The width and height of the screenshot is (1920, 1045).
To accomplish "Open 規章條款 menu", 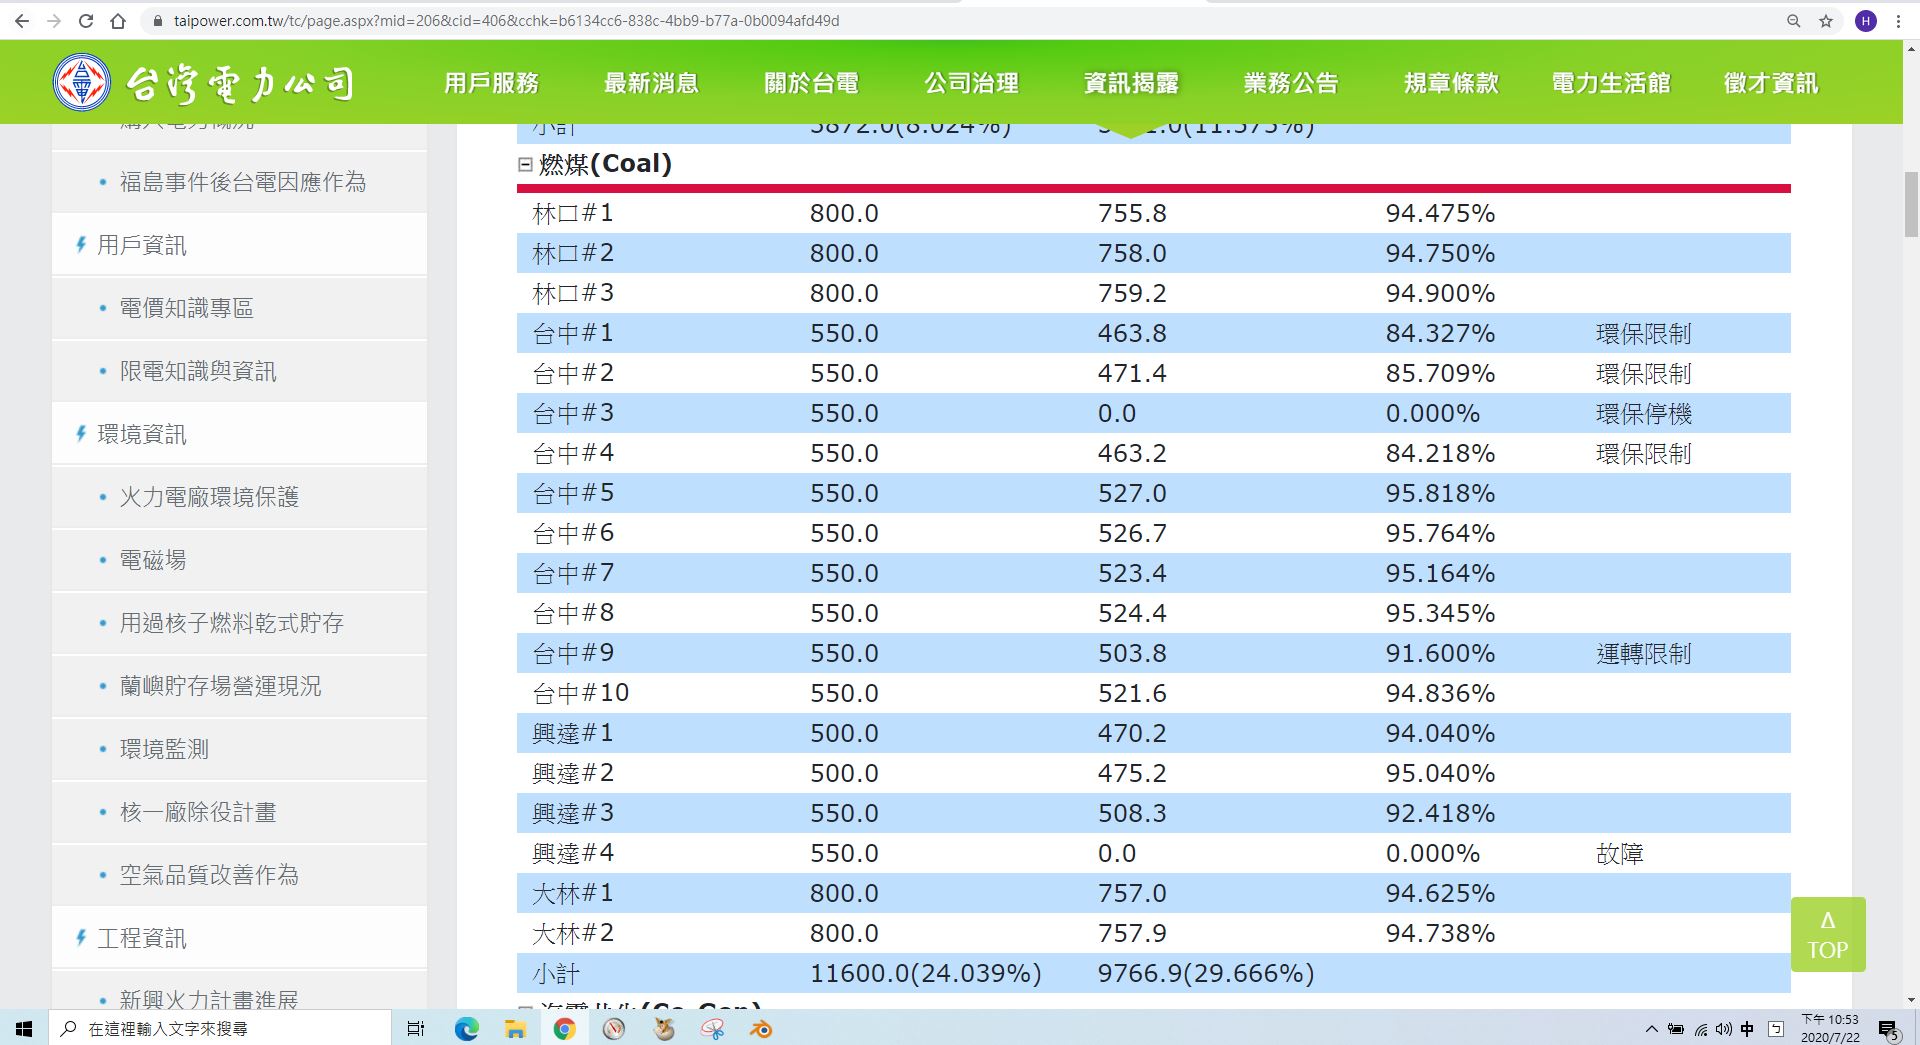I will click(x=1451, y=83).
